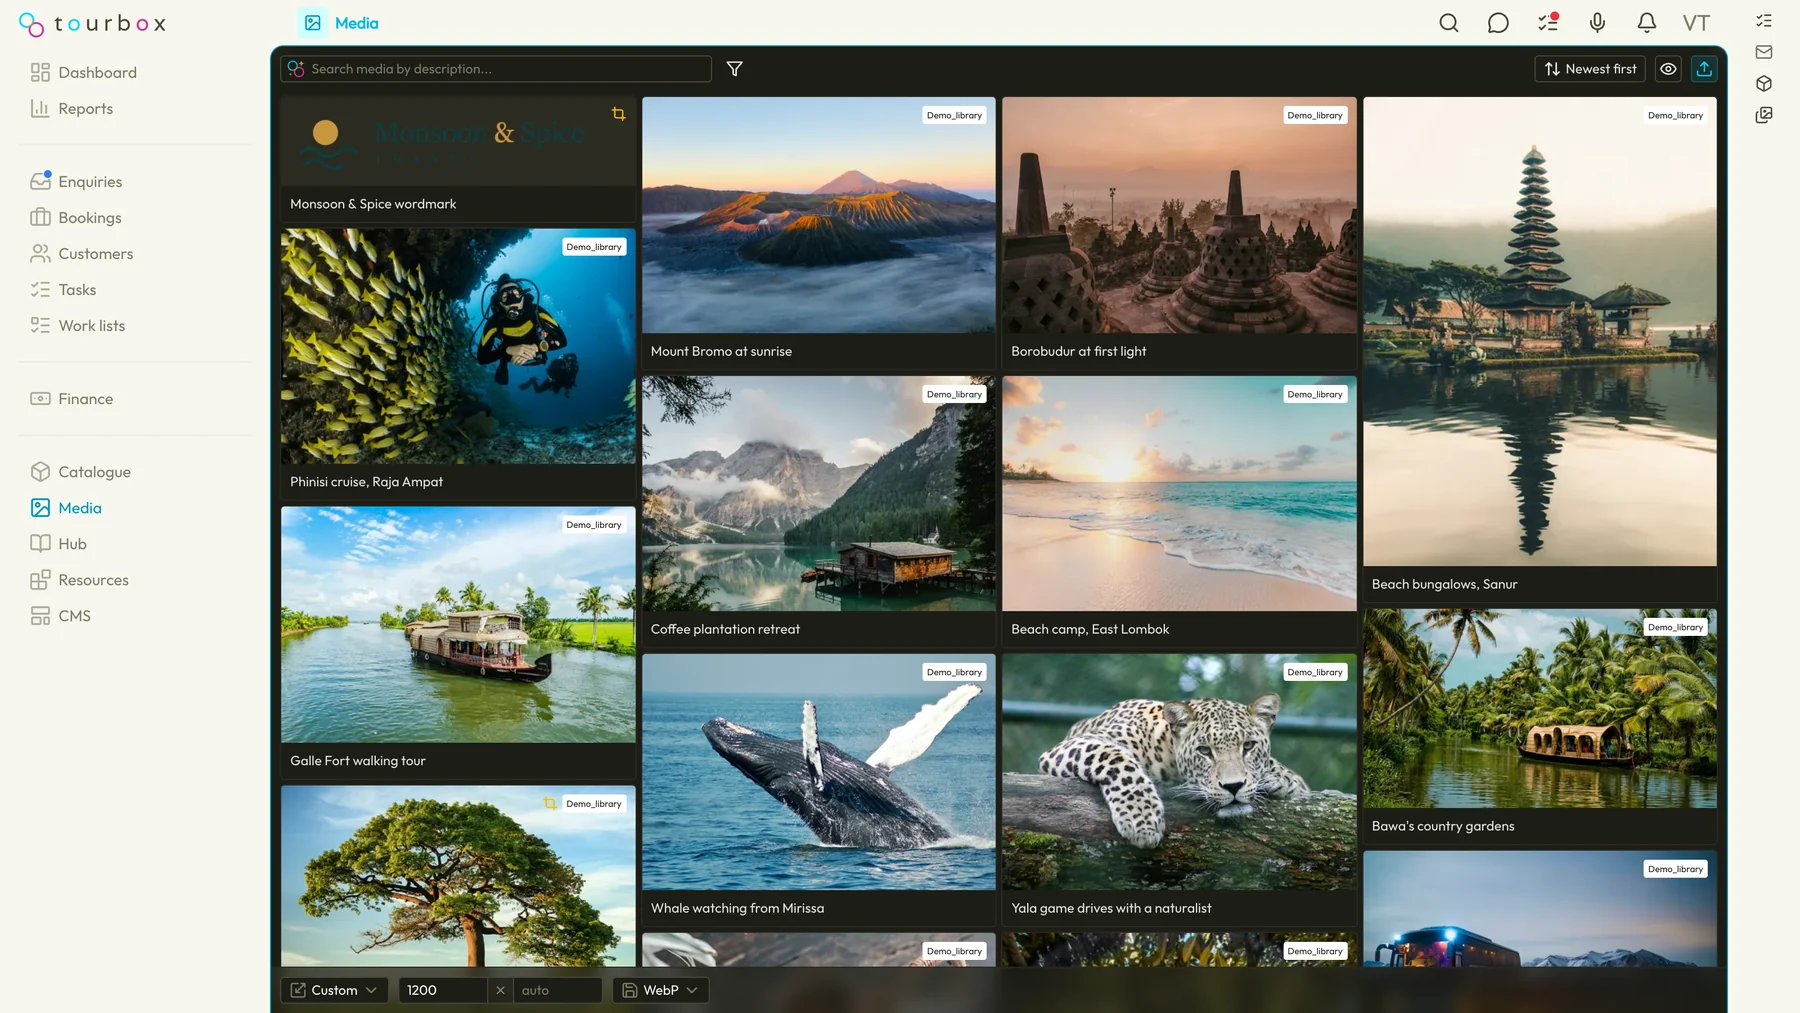Change sort order from Newest first
The width and height of the screenshot is (1800, 1013).
tap(1590, 69)
